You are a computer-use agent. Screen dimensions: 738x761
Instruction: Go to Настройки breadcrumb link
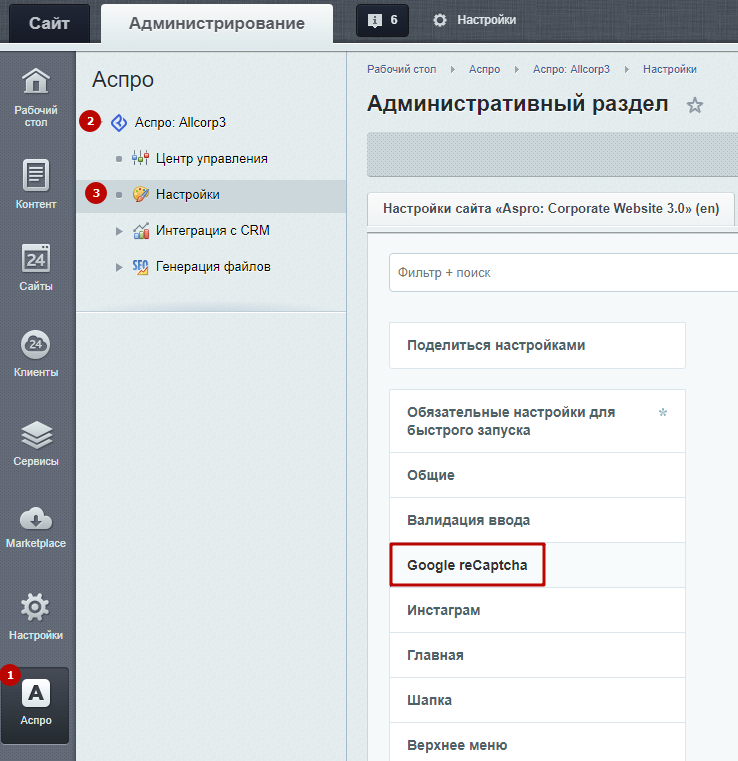(x=670, y=69)
